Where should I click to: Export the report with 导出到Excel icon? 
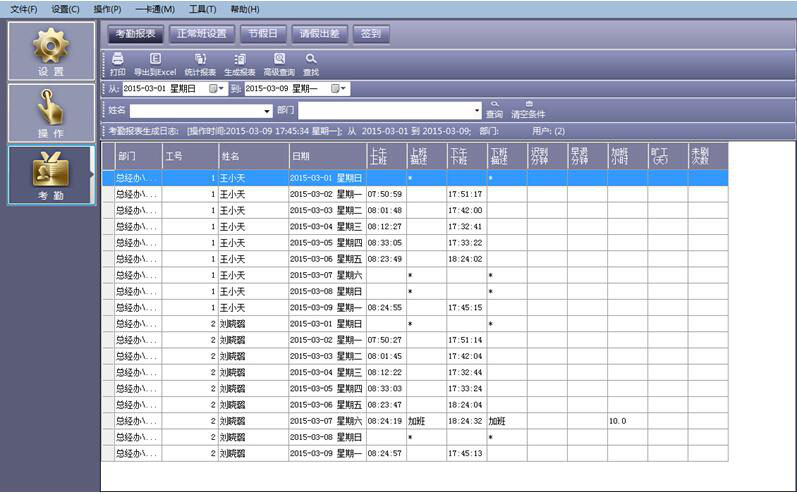click(155, 59)
